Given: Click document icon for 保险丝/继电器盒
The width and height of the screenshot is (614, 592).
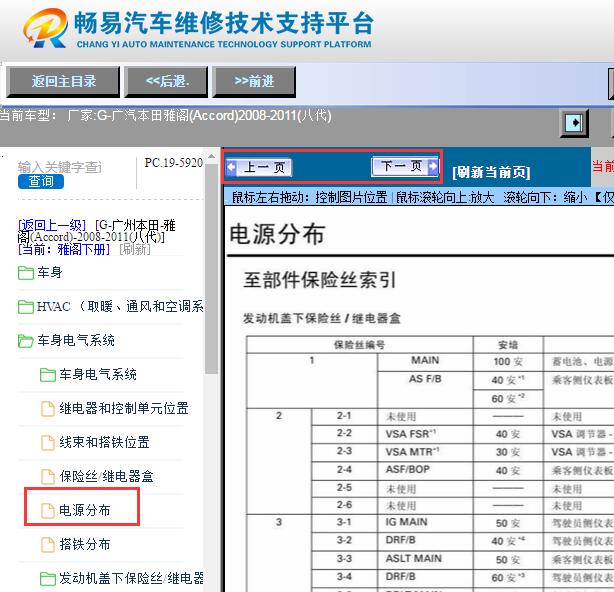Looking at the screenshot, I should point(48,477).
